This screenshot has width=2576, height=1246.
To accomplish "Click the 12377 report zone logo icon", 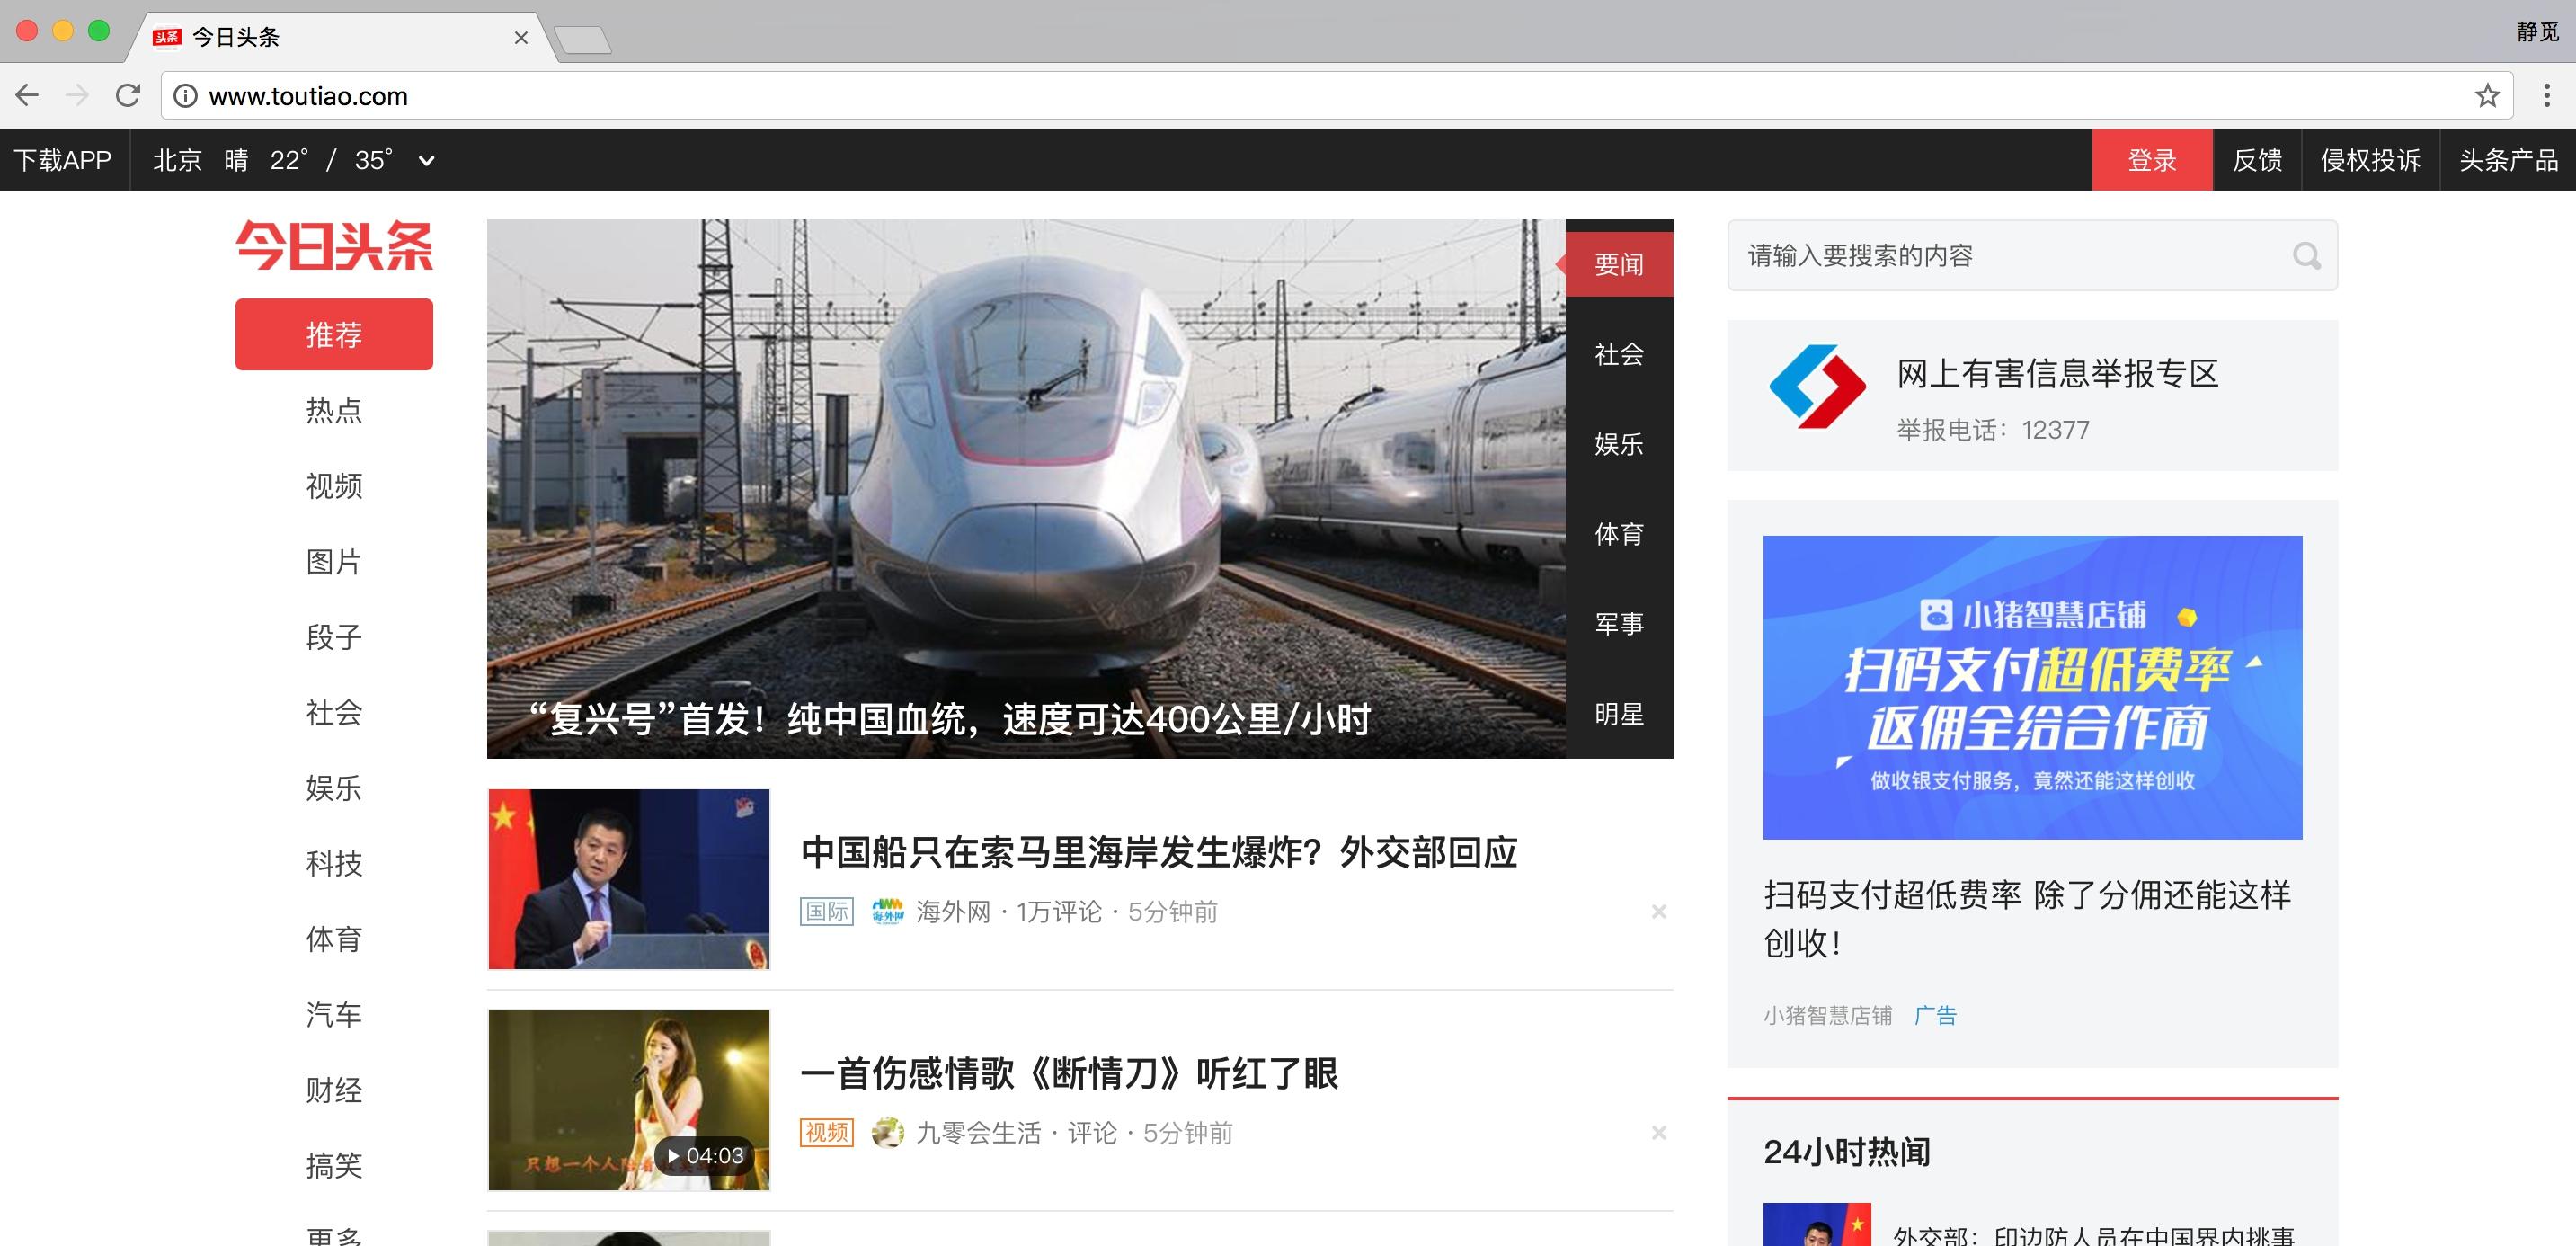I will pos(1817,387).
